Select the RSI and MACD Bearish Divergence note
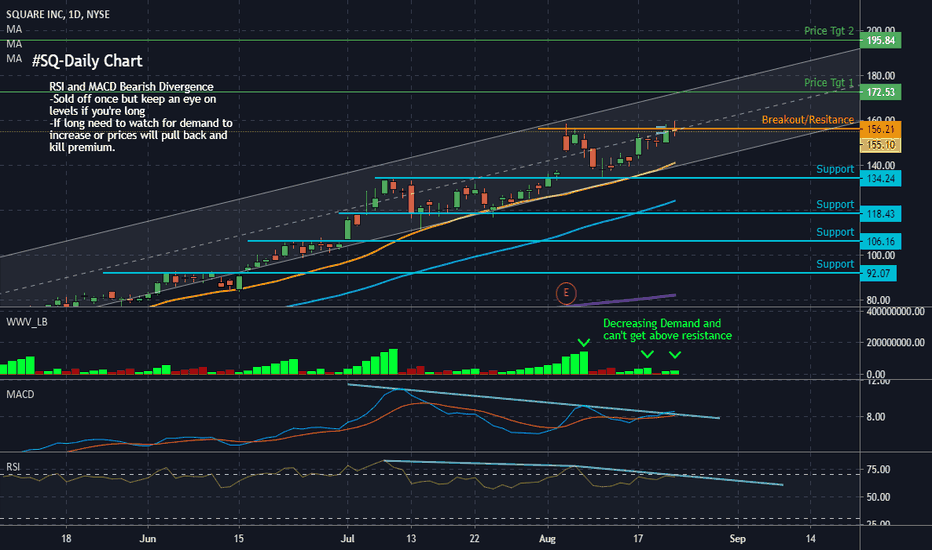Screen dimensions: 932x550 pos(141,117)
